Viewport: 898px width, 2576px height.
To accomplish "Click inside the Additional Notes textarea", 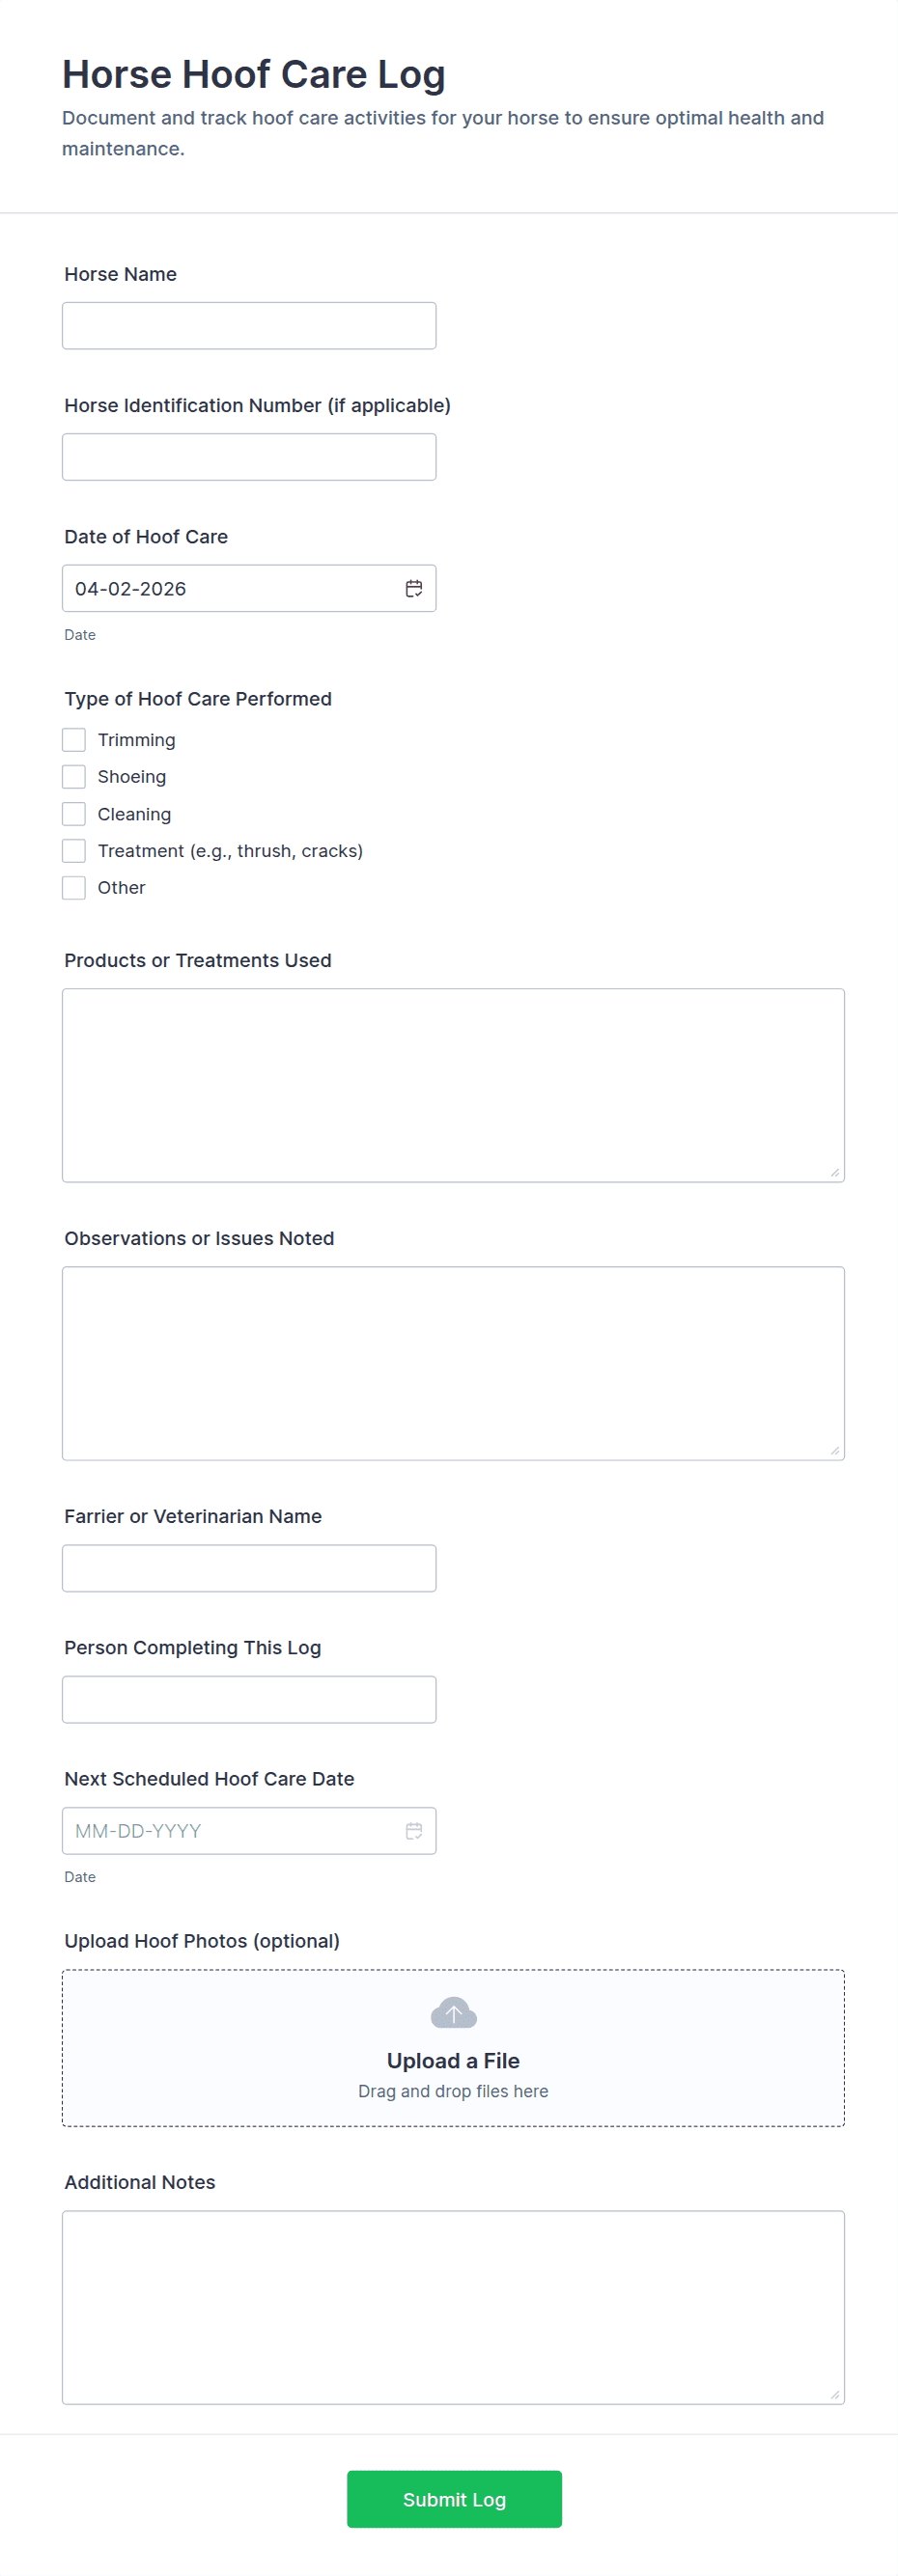I will [453, 2306].
